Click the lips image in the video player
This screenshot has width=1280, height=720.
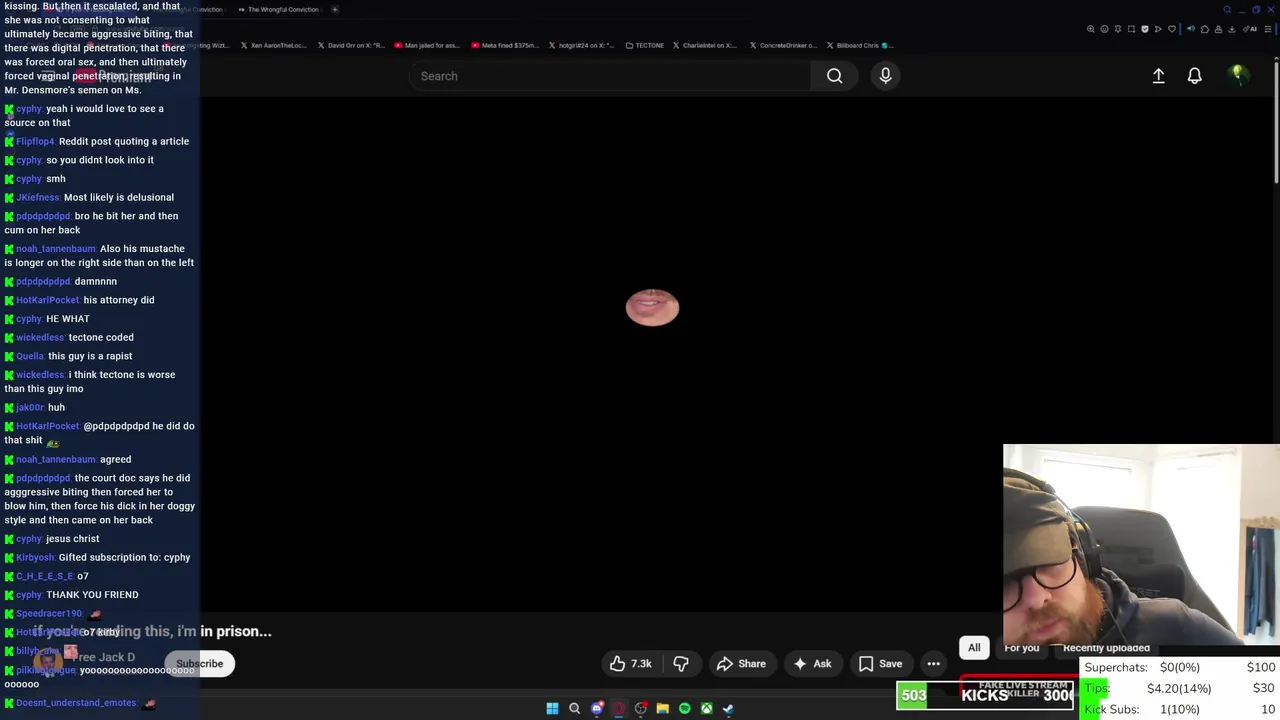pos(652,308)
